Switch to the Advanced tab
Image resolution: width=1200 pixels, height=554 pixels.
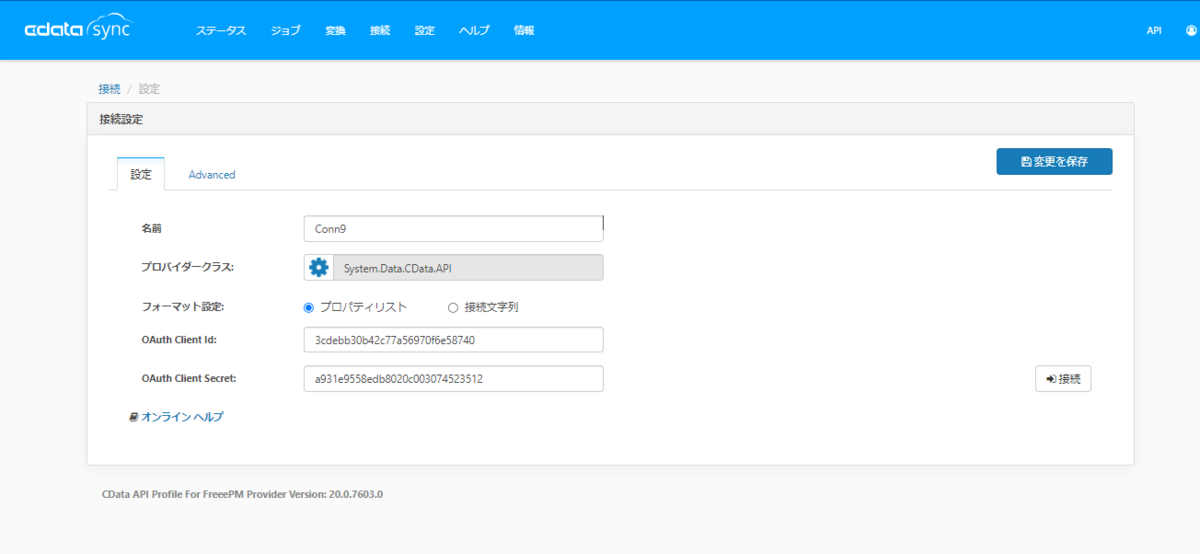point(212,174)
